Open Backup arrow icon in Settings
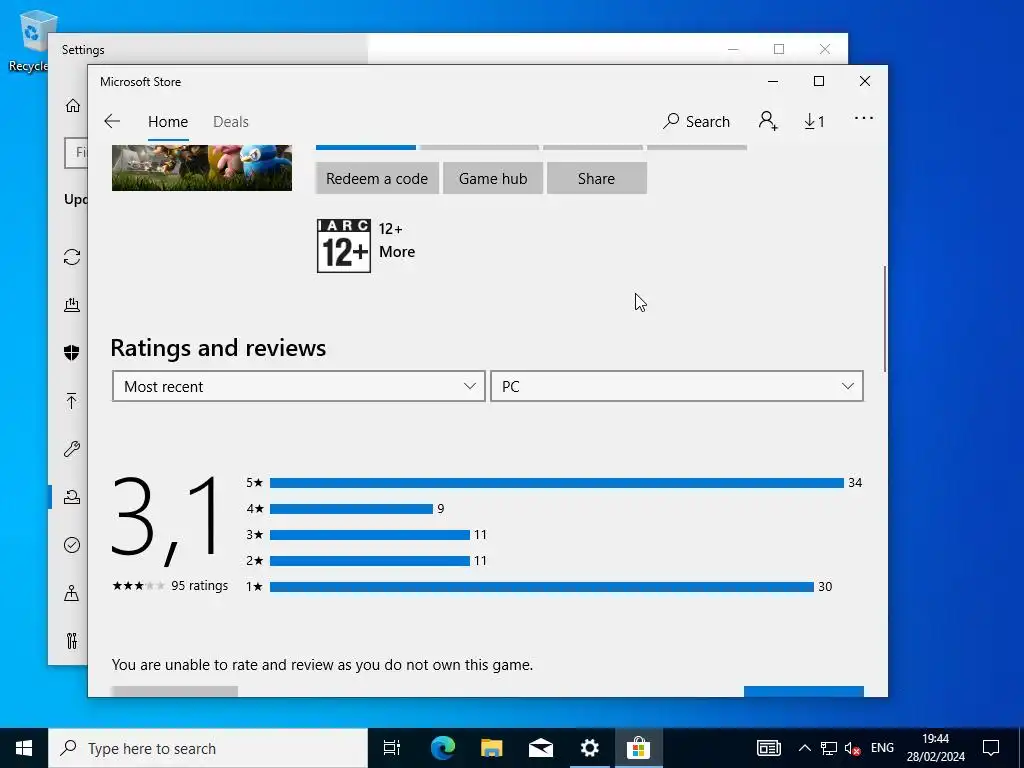The image size is (1024, 768). pyautogui.click(x=72, y=401)
